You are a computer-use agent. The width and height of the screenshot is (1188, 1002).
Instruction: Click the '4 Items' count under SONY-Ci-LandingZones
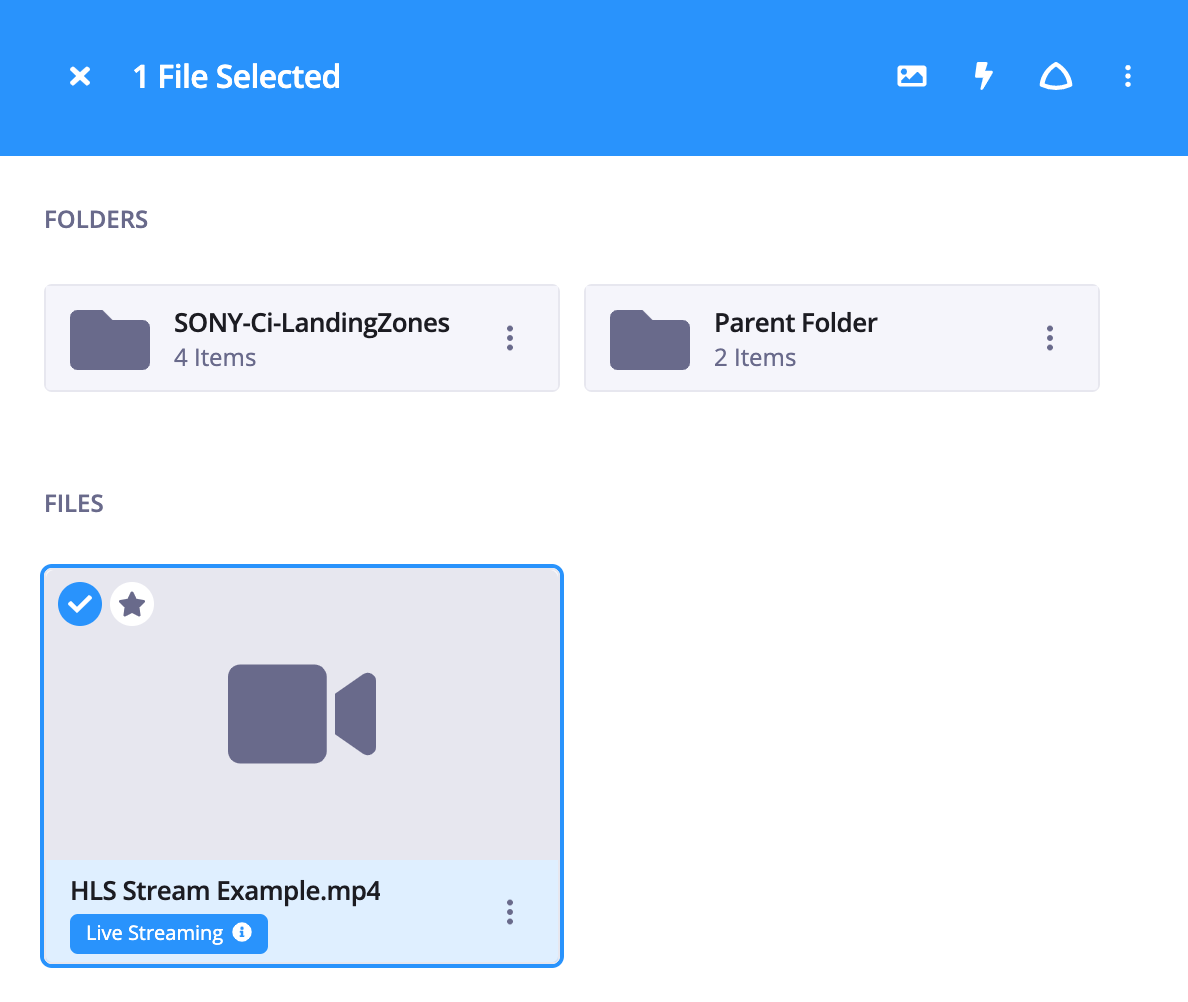pyautogui.click(x=215, y=357)
